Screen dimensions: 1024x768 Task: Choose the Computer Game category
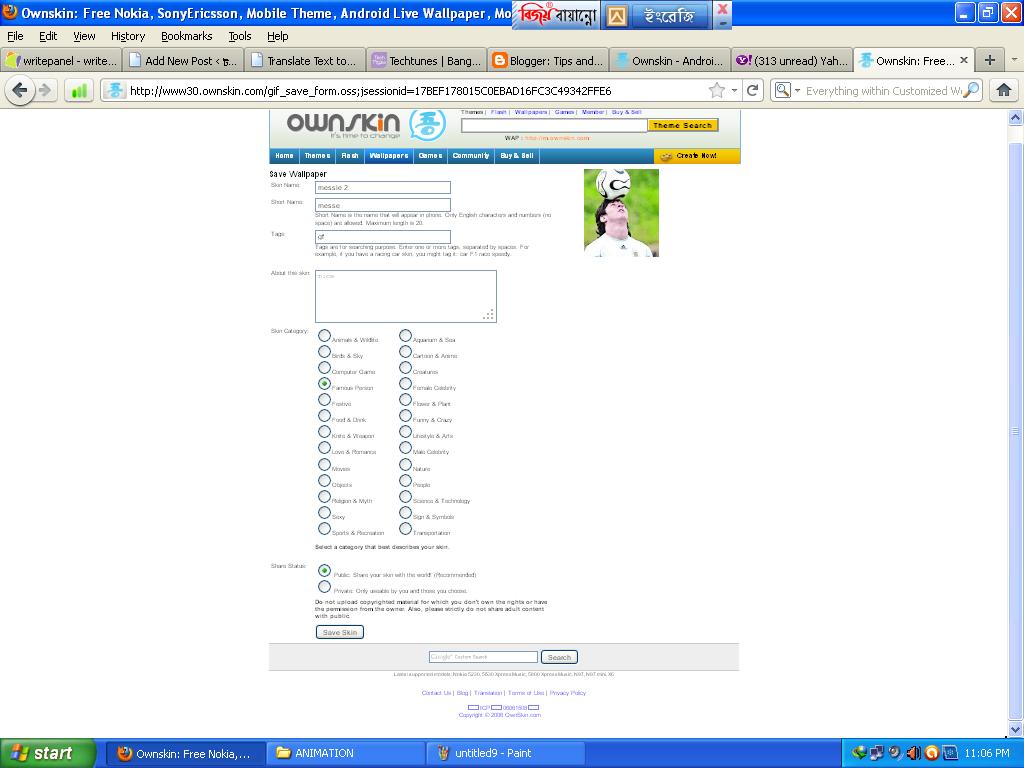[x=324, y=368]
